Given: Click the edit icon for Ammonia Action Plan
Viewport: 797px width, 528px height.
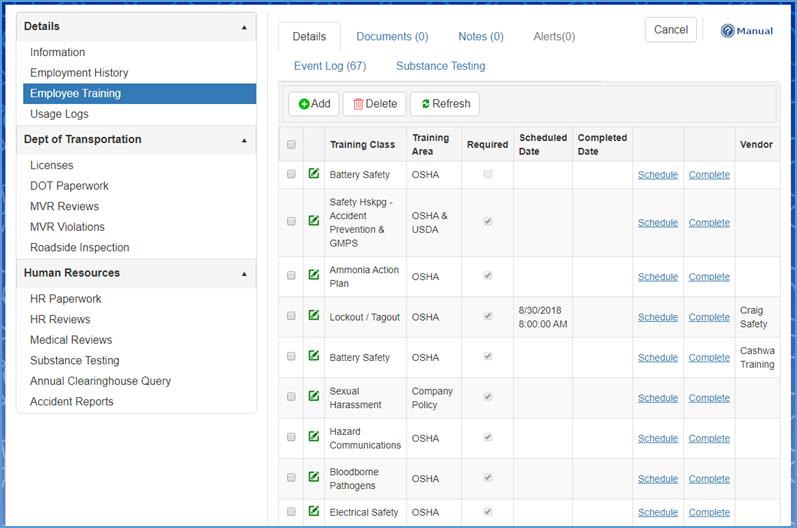Looking at the screenshot, I should [x=314, y=274].
